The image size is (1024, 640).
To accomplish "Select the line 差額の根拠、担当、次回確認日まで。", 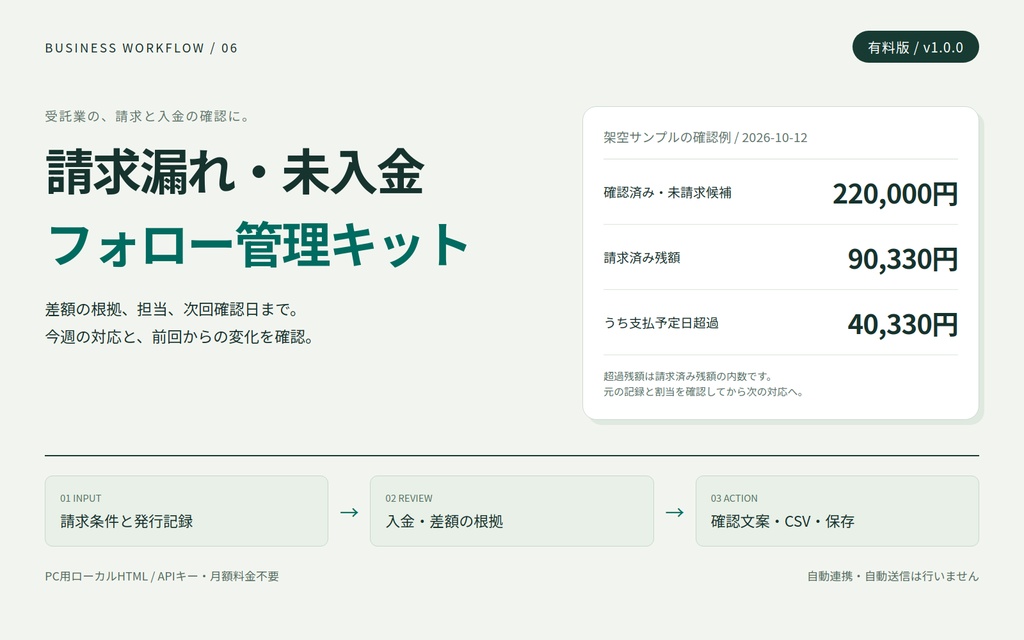I will pos(172,309).
